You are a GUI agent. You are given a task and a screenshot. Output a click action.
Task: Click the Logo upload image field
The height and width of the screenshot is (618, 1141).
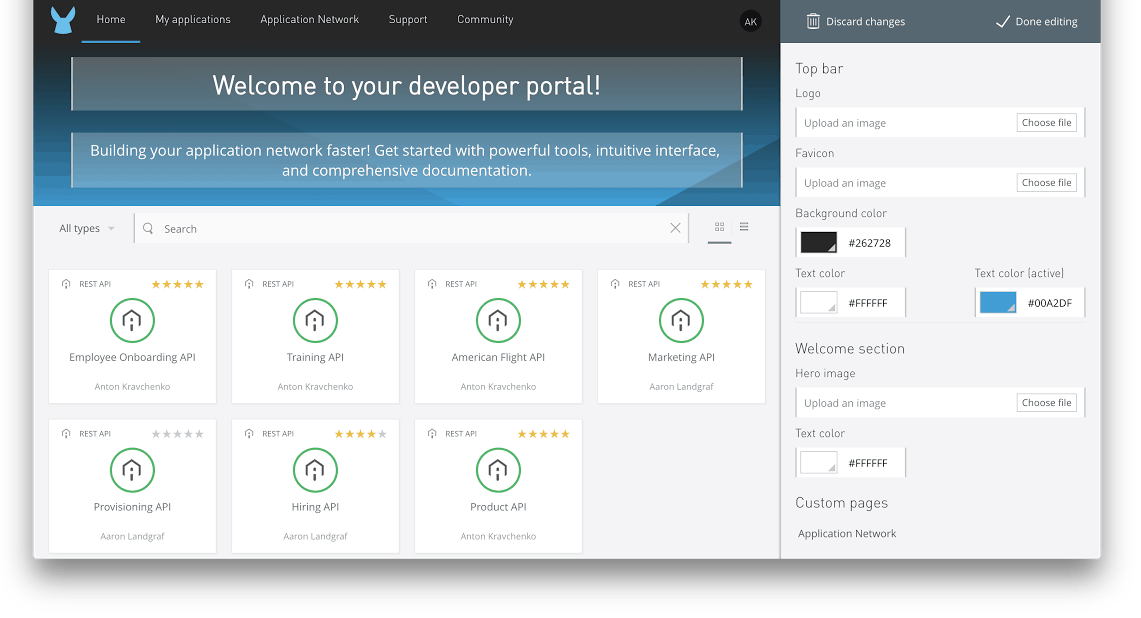point(940,122)
